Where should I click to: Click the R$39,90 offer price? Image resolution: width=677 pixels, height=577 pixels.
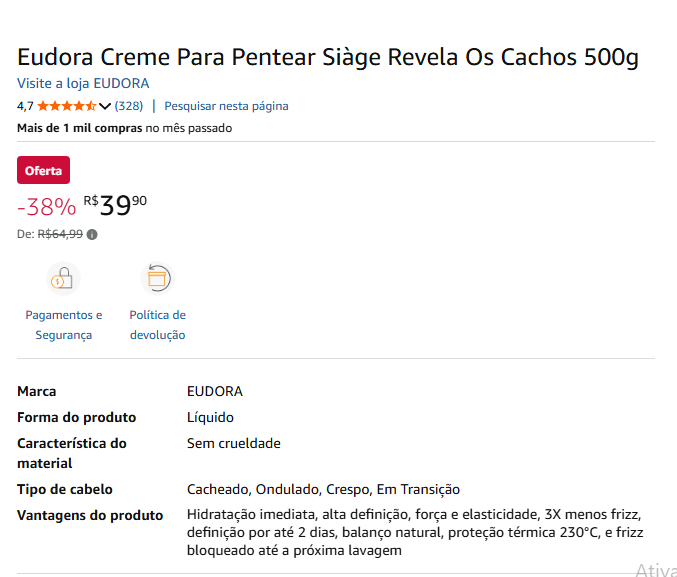pos(115,205)
